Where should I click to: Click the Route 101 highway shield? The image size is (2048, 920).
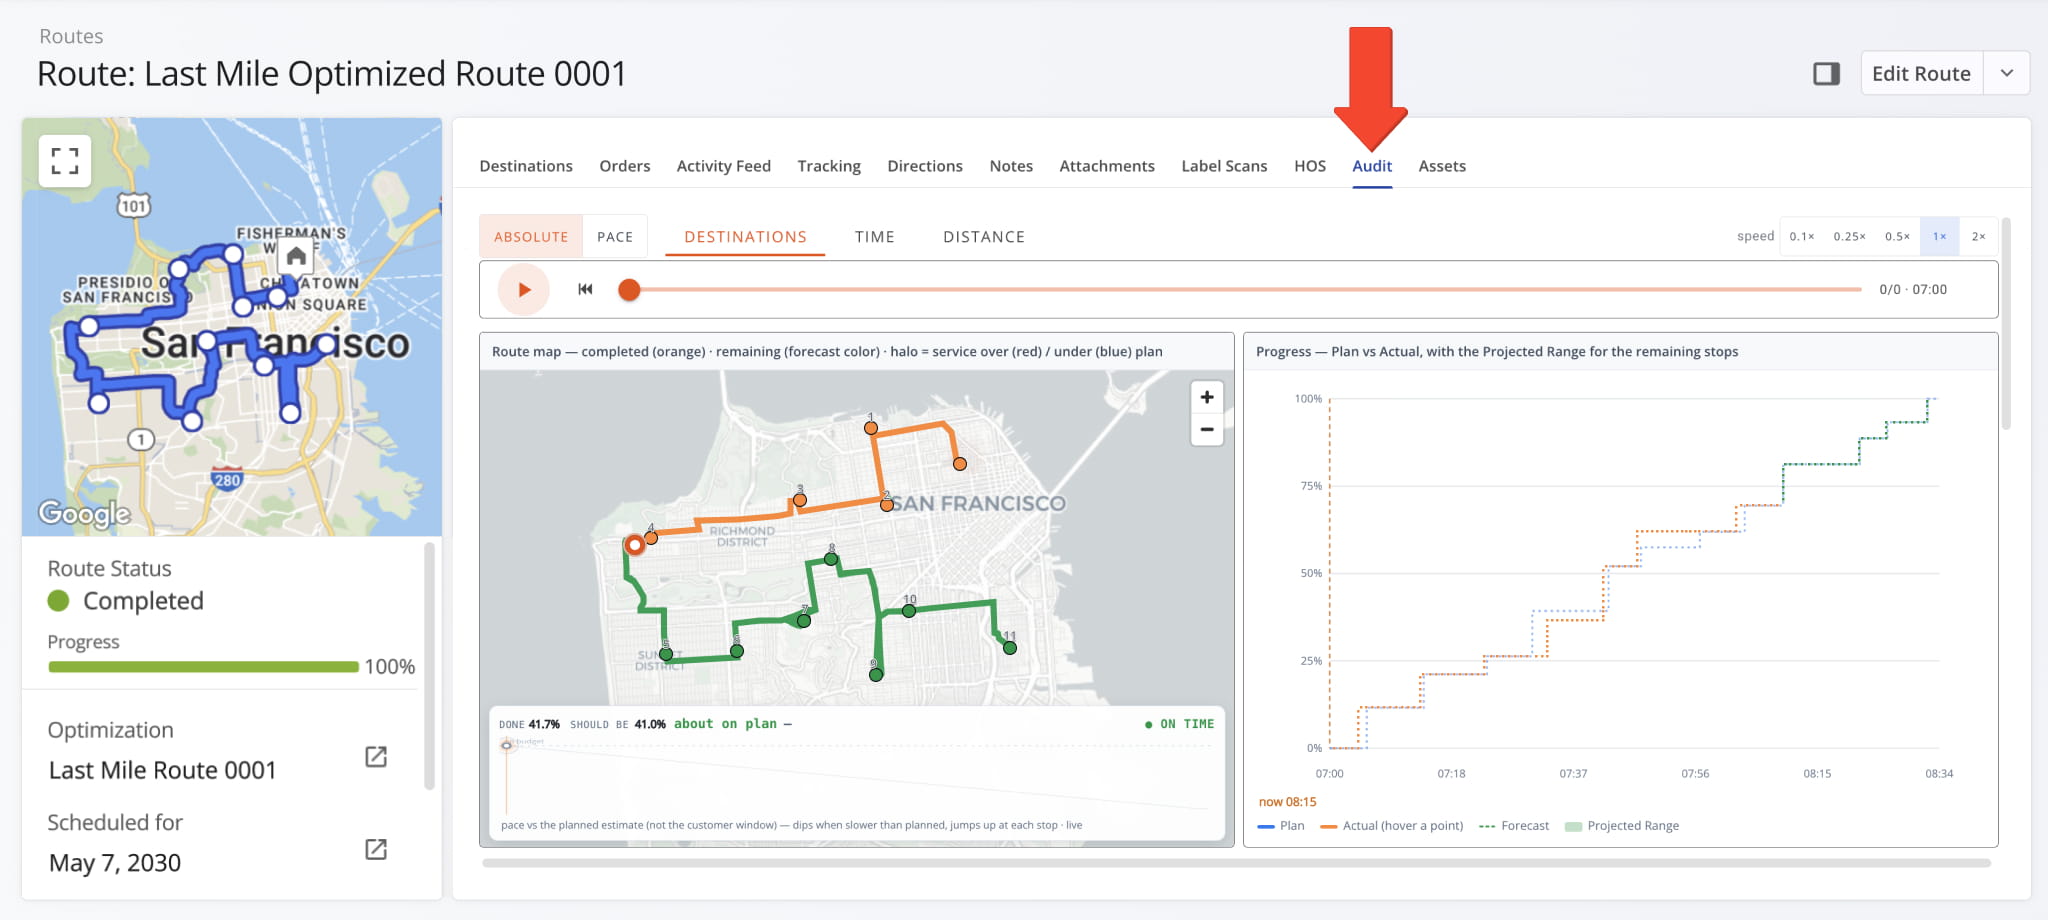[x=133, y=206]
